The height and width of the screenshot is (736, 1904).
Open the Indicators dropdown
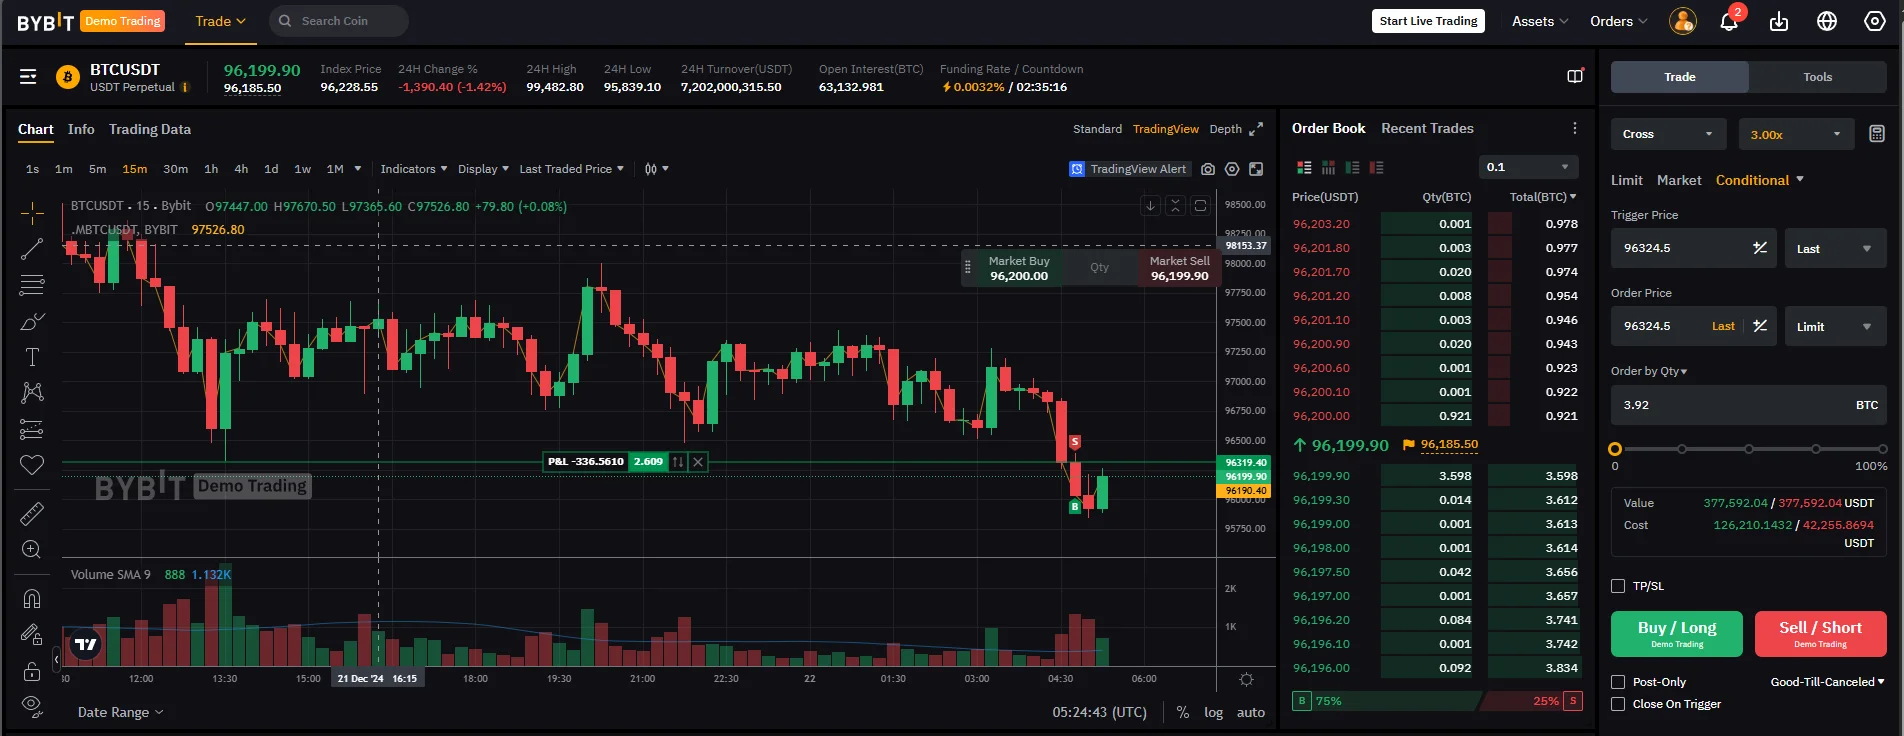pos(414,169)
